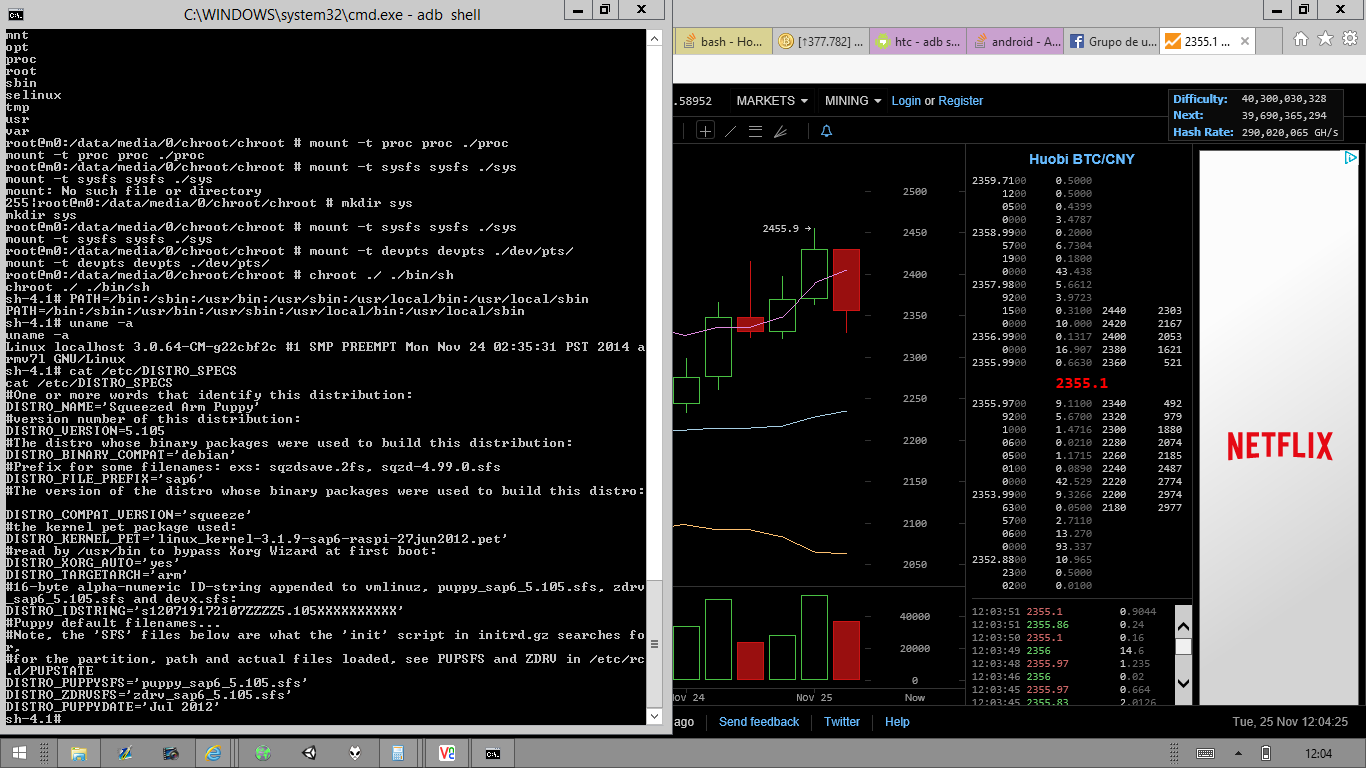
Task: Switch to the 'htc - adb s...' tab
Action: click(x=918, y=42)
